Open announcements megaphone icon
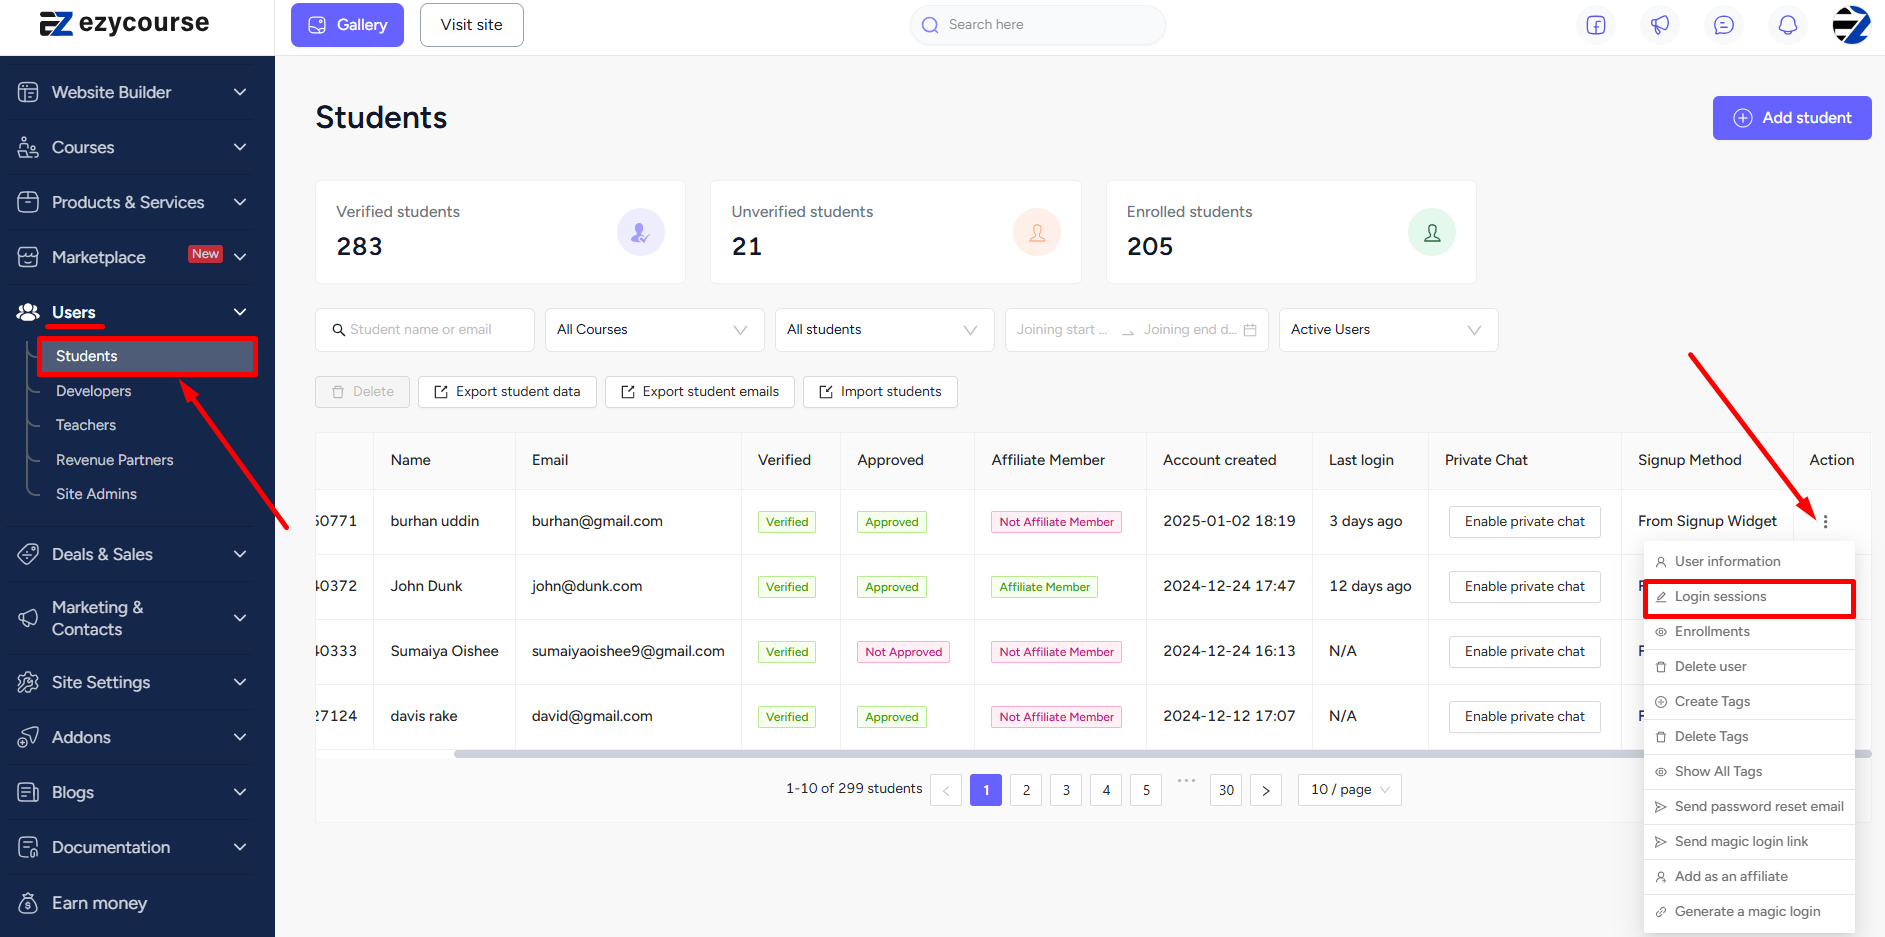This screenshot has height=937, width=1885. coord(1660,25)
